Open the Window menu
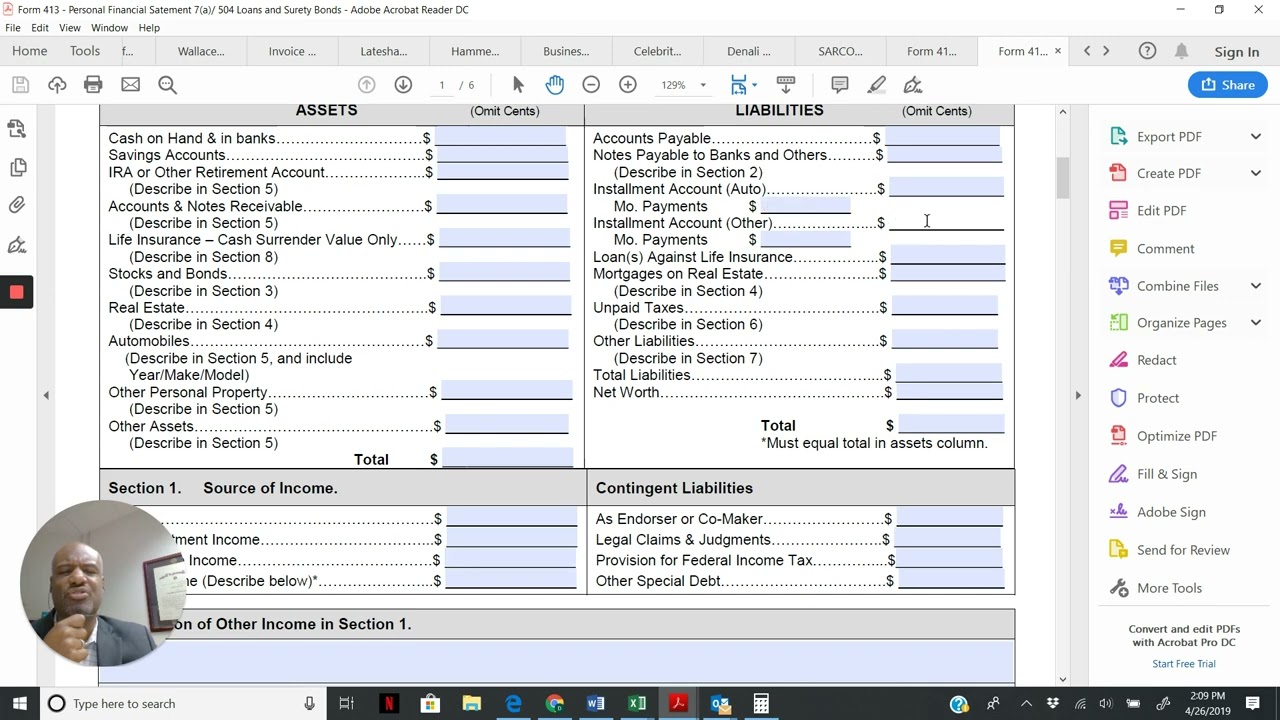 click(x=109, y=28)
